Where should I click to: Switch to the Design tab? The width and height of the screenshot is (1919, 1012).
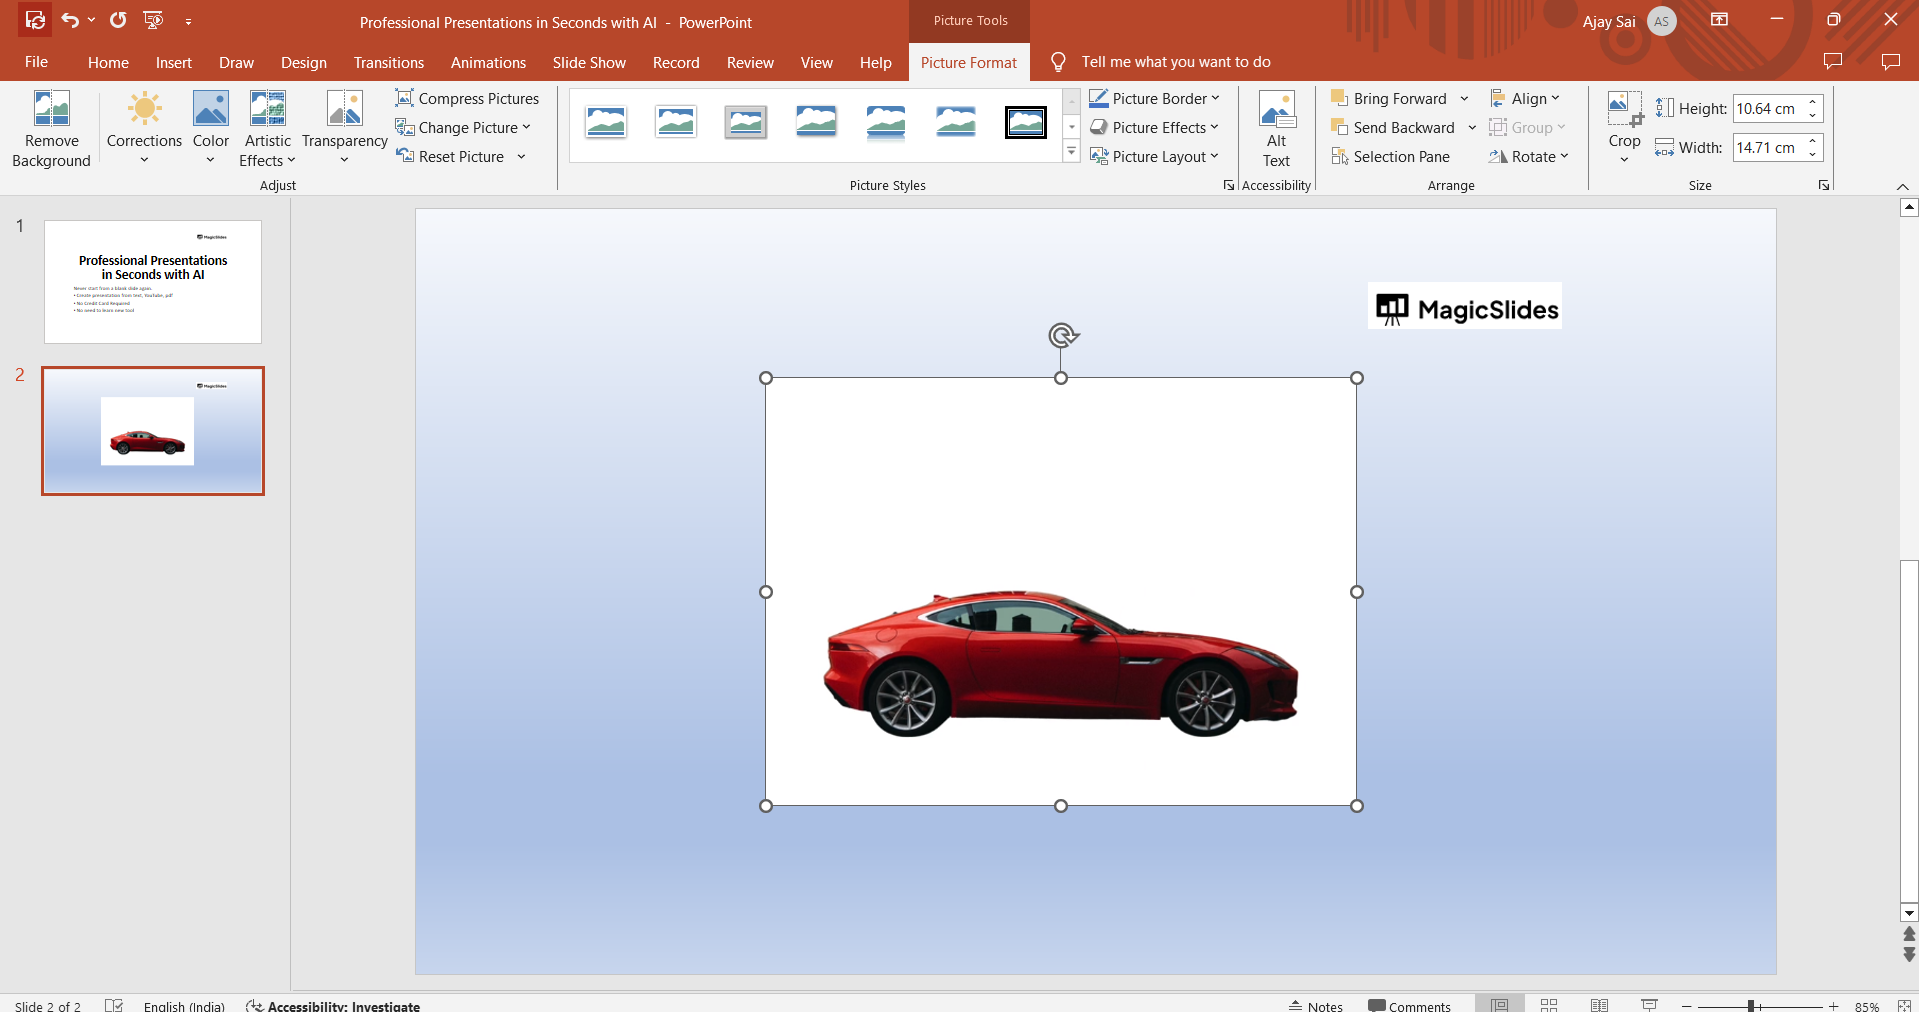click(x=303, y=62)
